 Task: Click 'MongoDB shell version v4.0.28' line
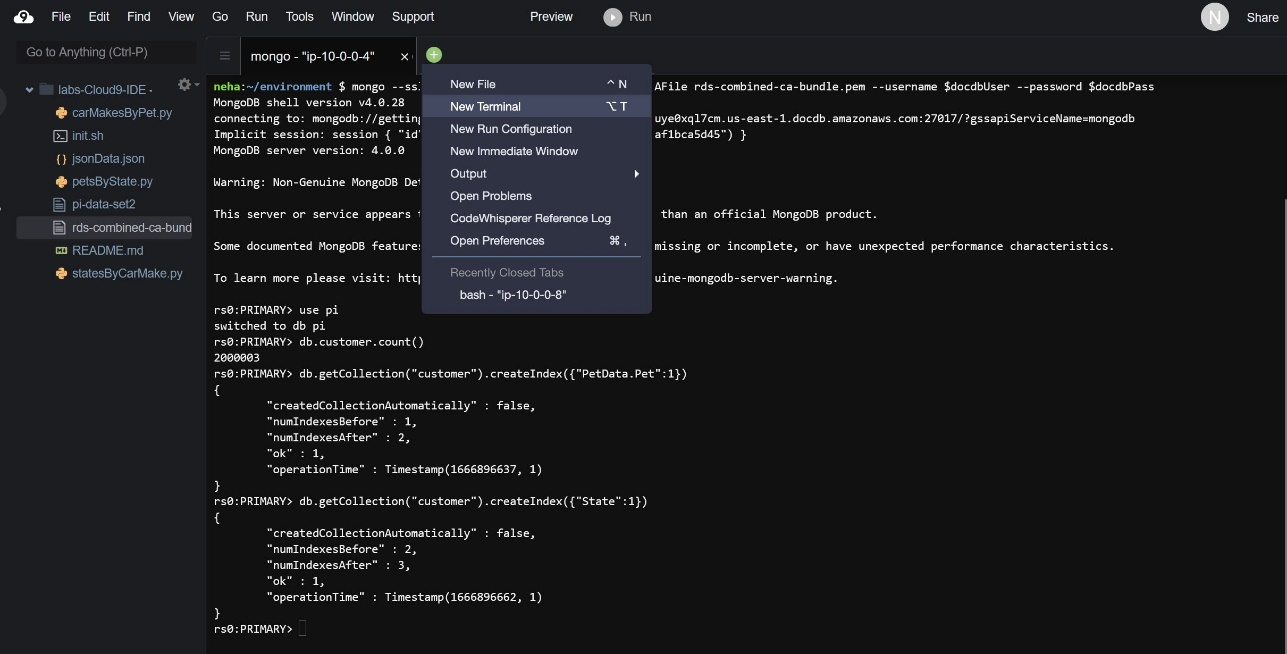pos(309,102)
